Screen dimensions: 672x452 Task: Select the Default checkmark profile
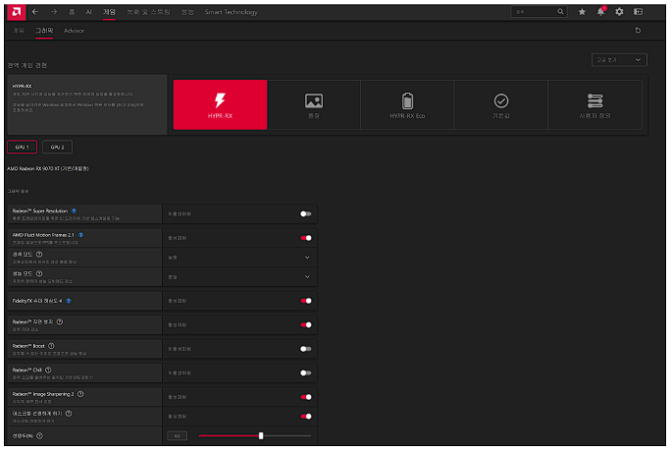point(501,105)
